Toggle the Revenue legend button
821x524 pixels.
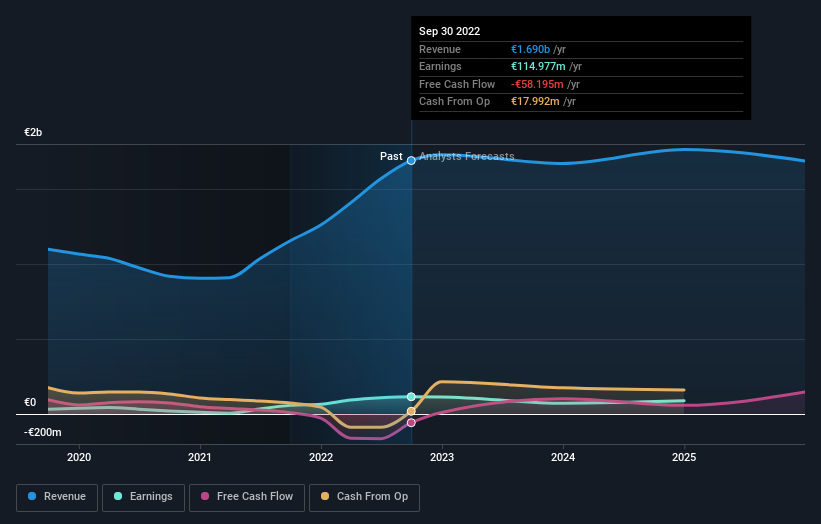57,497
